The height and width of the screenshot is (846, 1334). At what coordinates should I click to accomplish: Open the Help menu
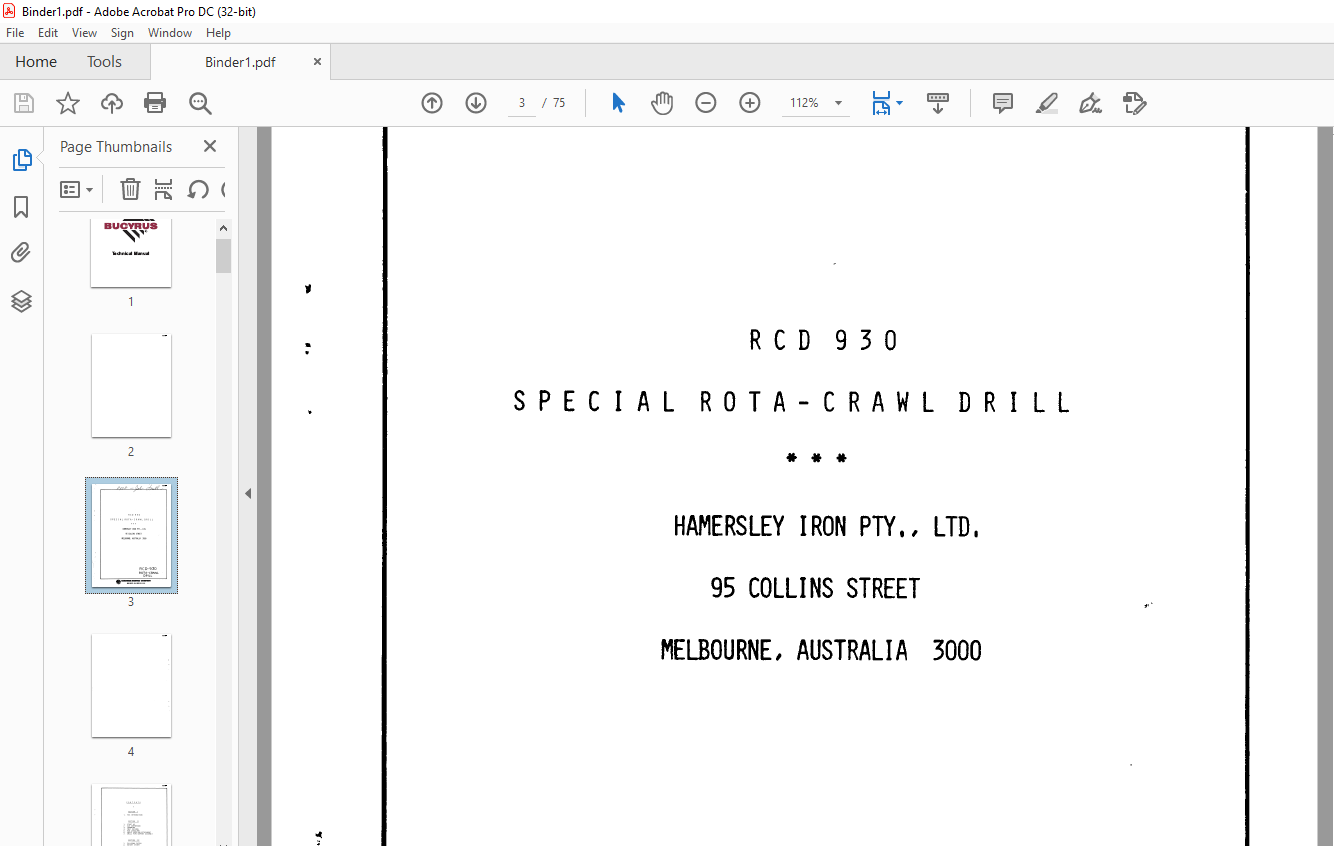(218, 33)
